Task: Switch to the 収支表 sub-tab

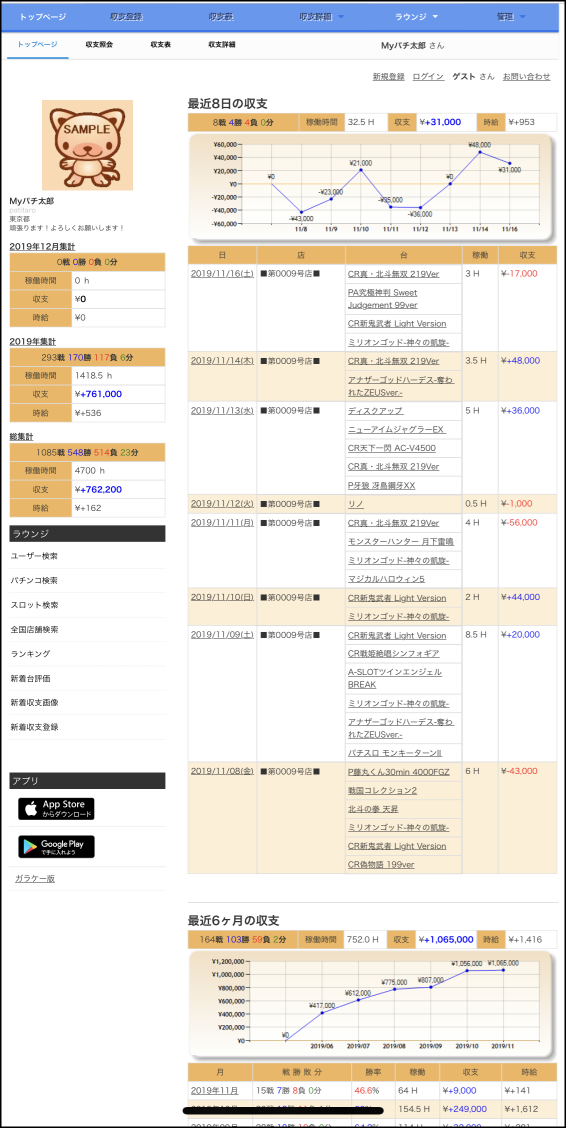Action: tap(160, 45)
